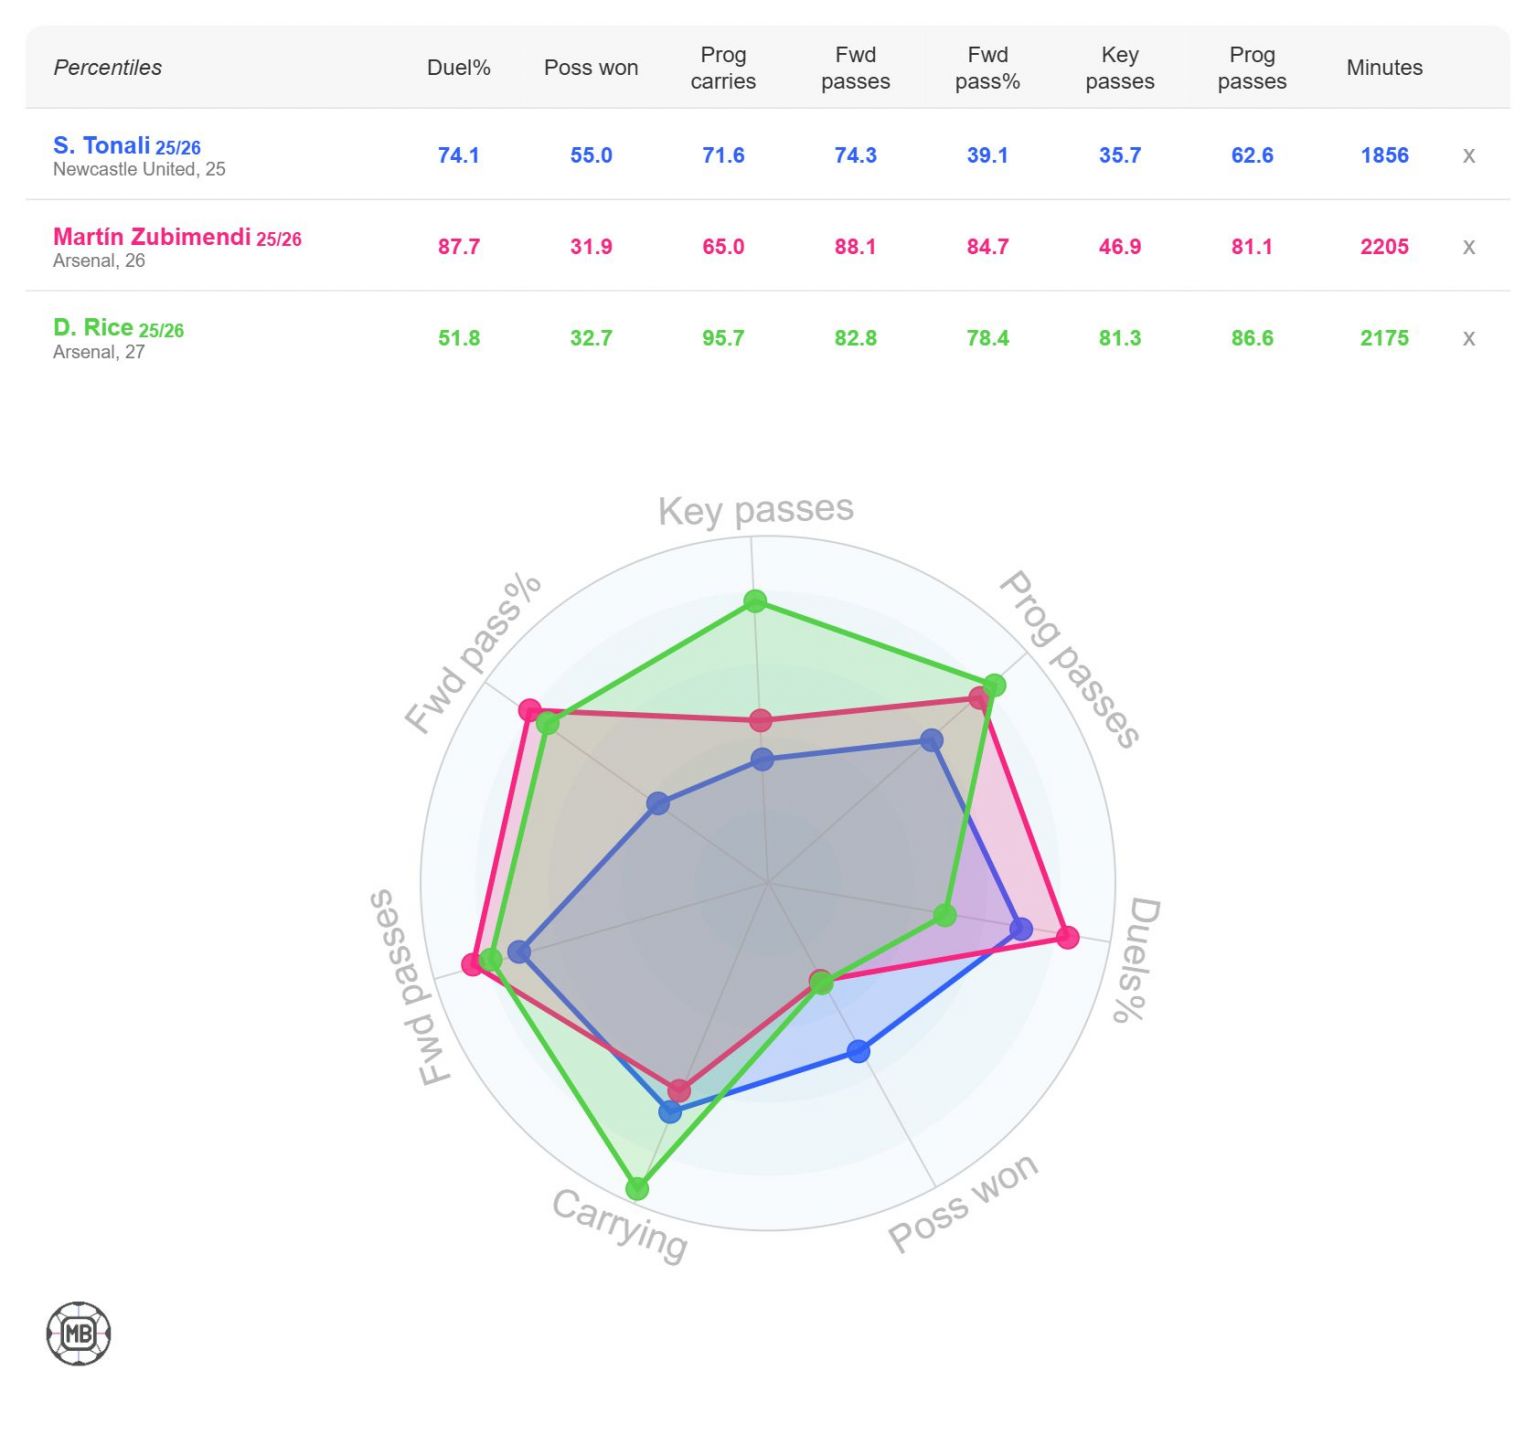
Task: Sort by Key passes column header
Action: click(1119, 67)
